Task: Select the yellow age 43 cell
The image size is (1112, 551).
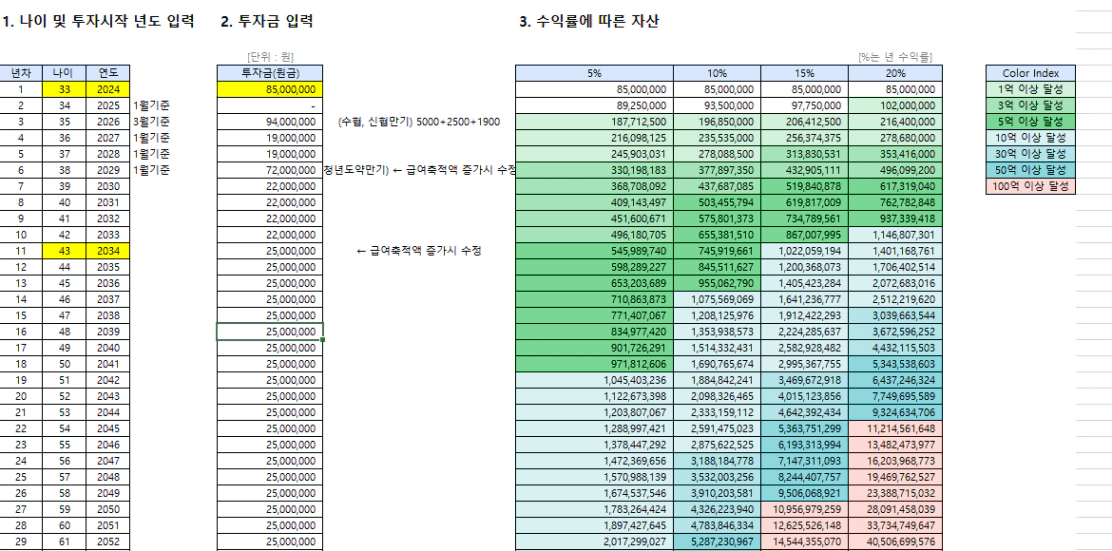Action: [x=63, y=250]
